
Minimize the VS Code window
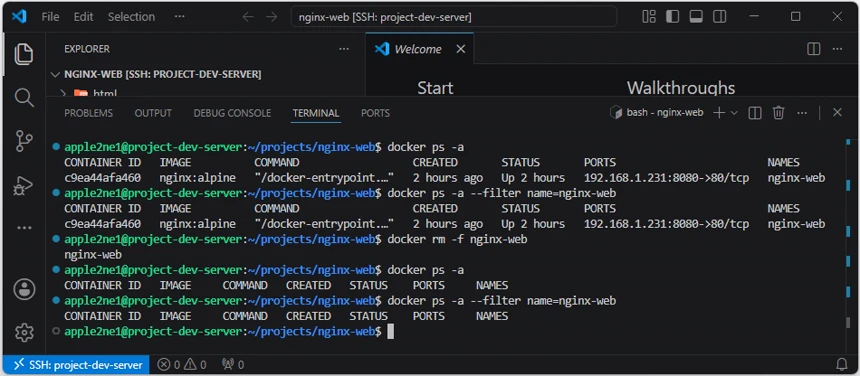point(754,17)
